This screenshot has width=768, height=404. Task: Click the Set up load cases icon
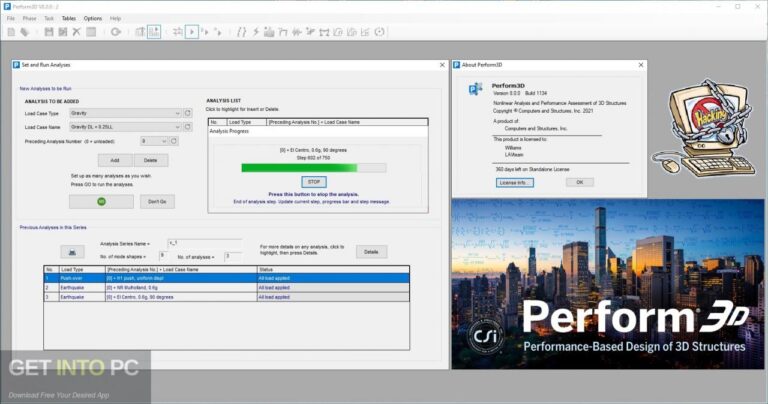178,32
